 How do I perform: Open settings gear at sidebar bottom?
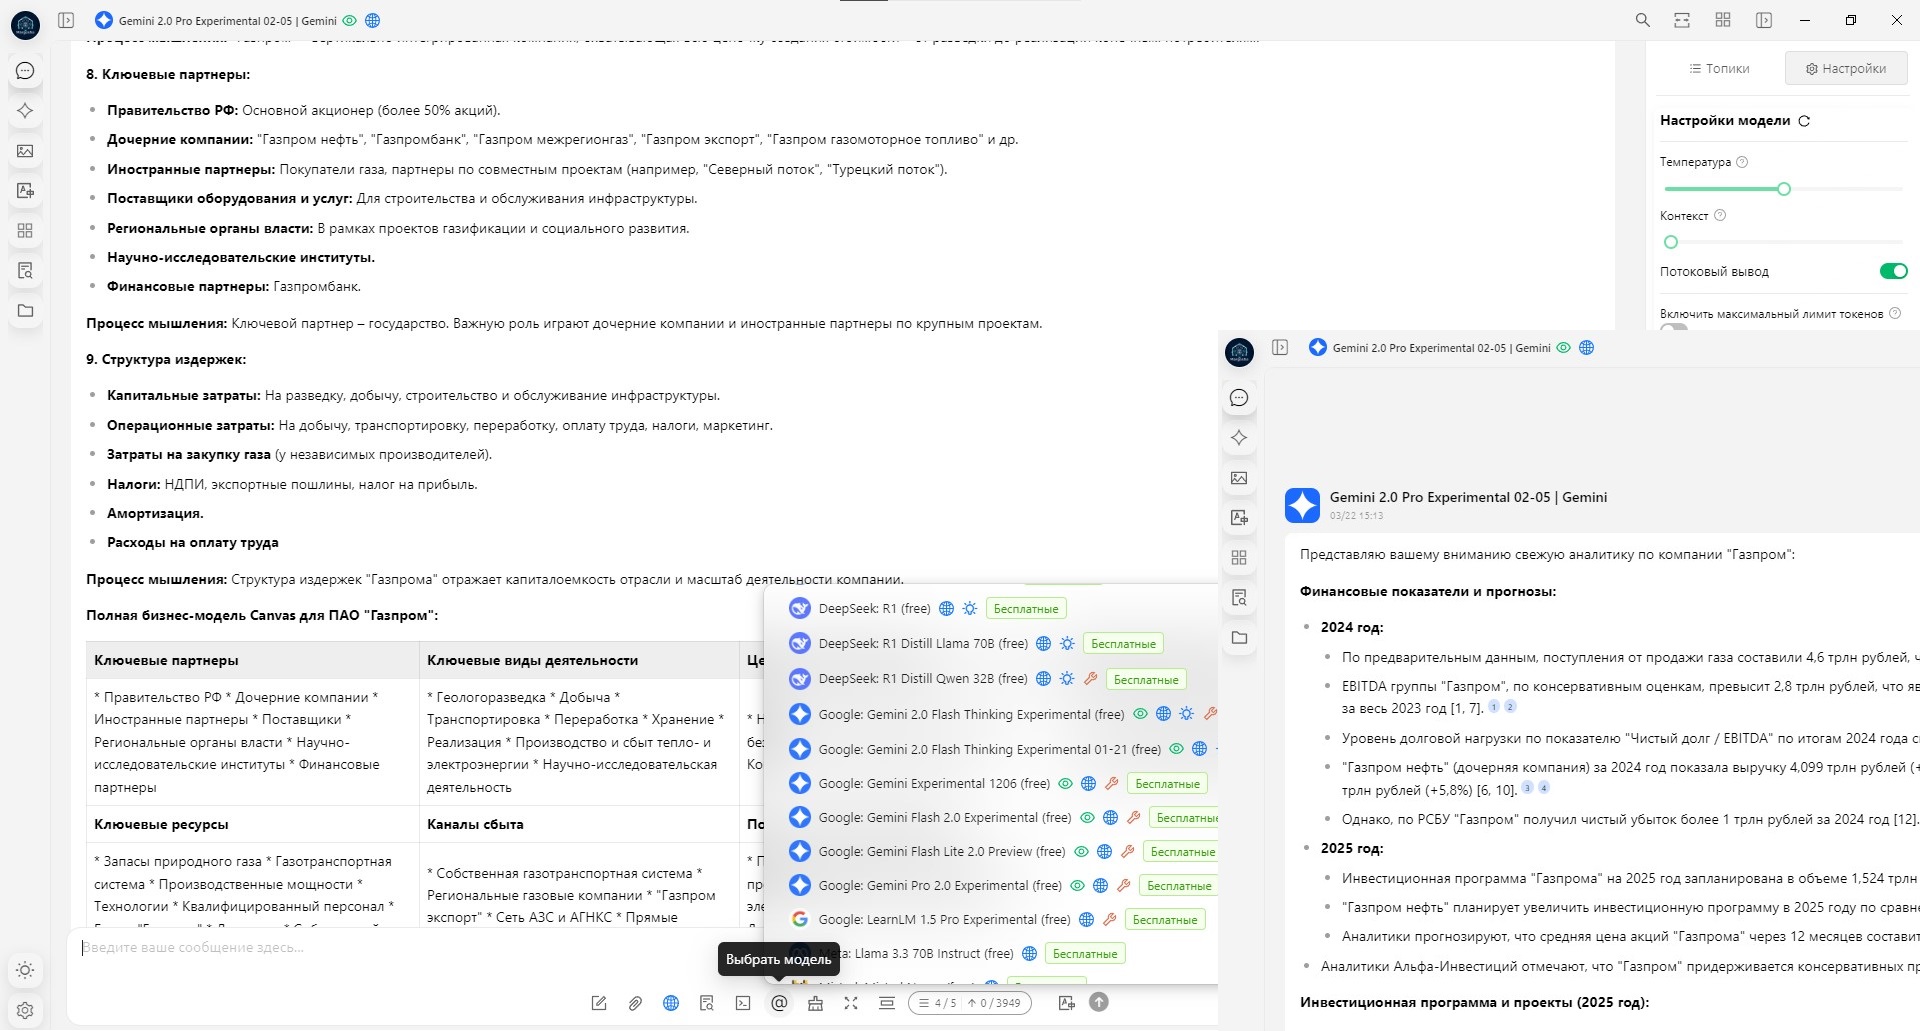click(x=26, y=1010)
